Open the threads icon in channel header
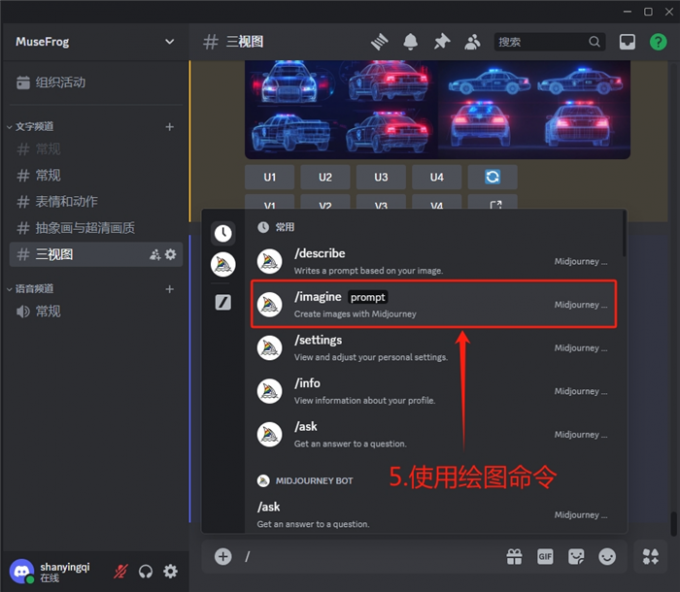Screen dimensions: 680x592 379,42
